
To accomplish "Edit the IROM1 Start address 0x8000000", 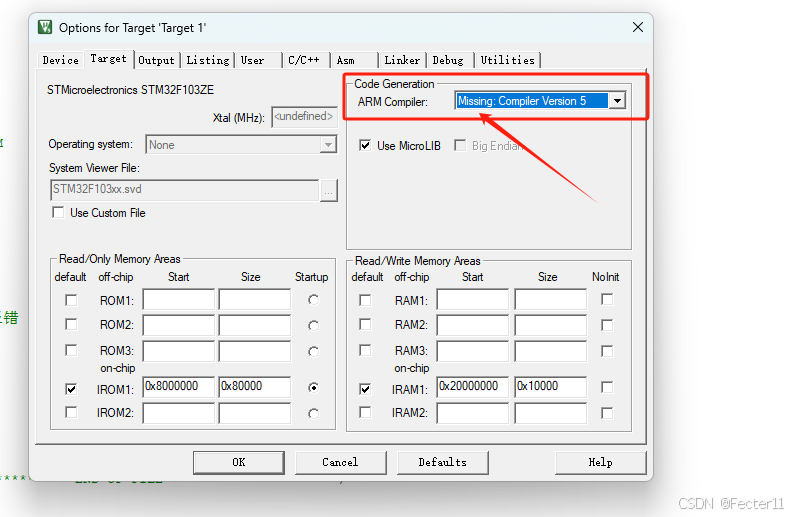I will pyautogui.click(x=178, y=387).
